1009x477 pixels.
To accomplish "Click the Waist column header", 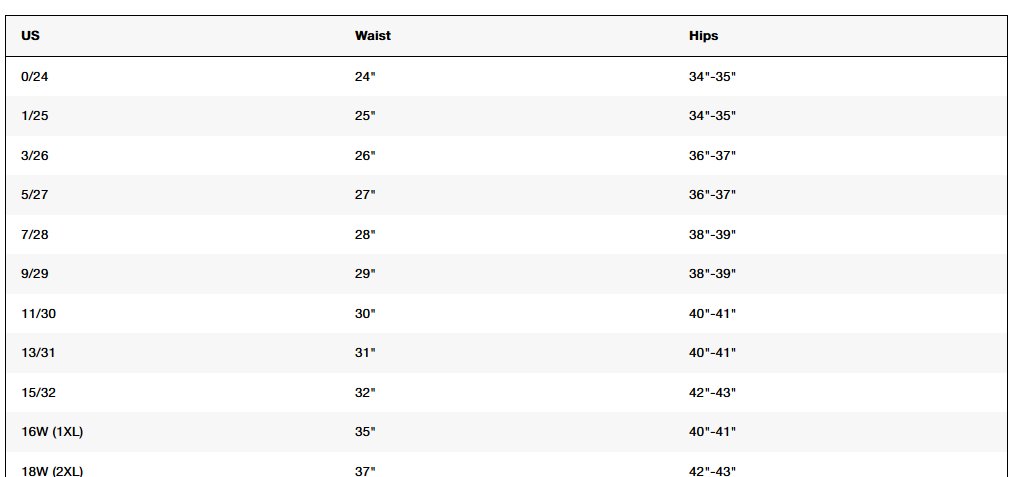I will pos(373,36).
